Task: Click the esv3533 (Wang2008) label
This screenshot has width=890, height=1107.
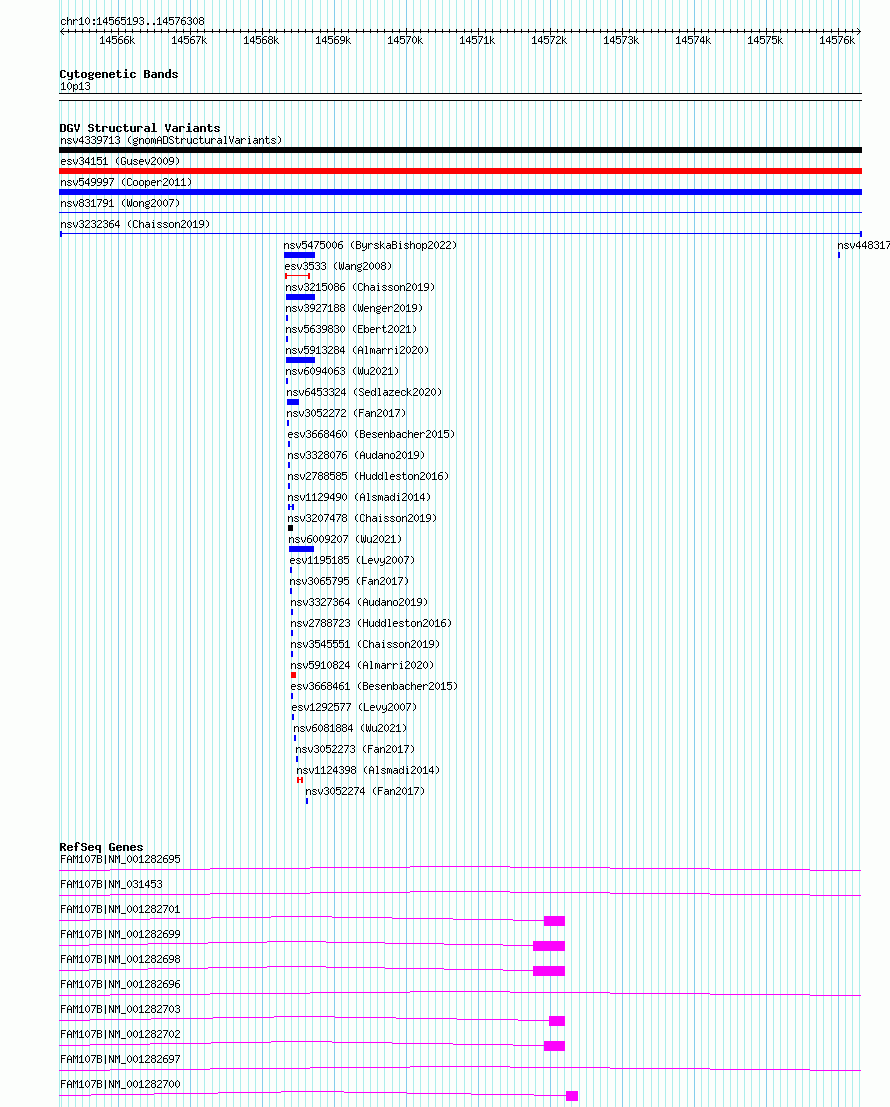Action: point(338,266)
